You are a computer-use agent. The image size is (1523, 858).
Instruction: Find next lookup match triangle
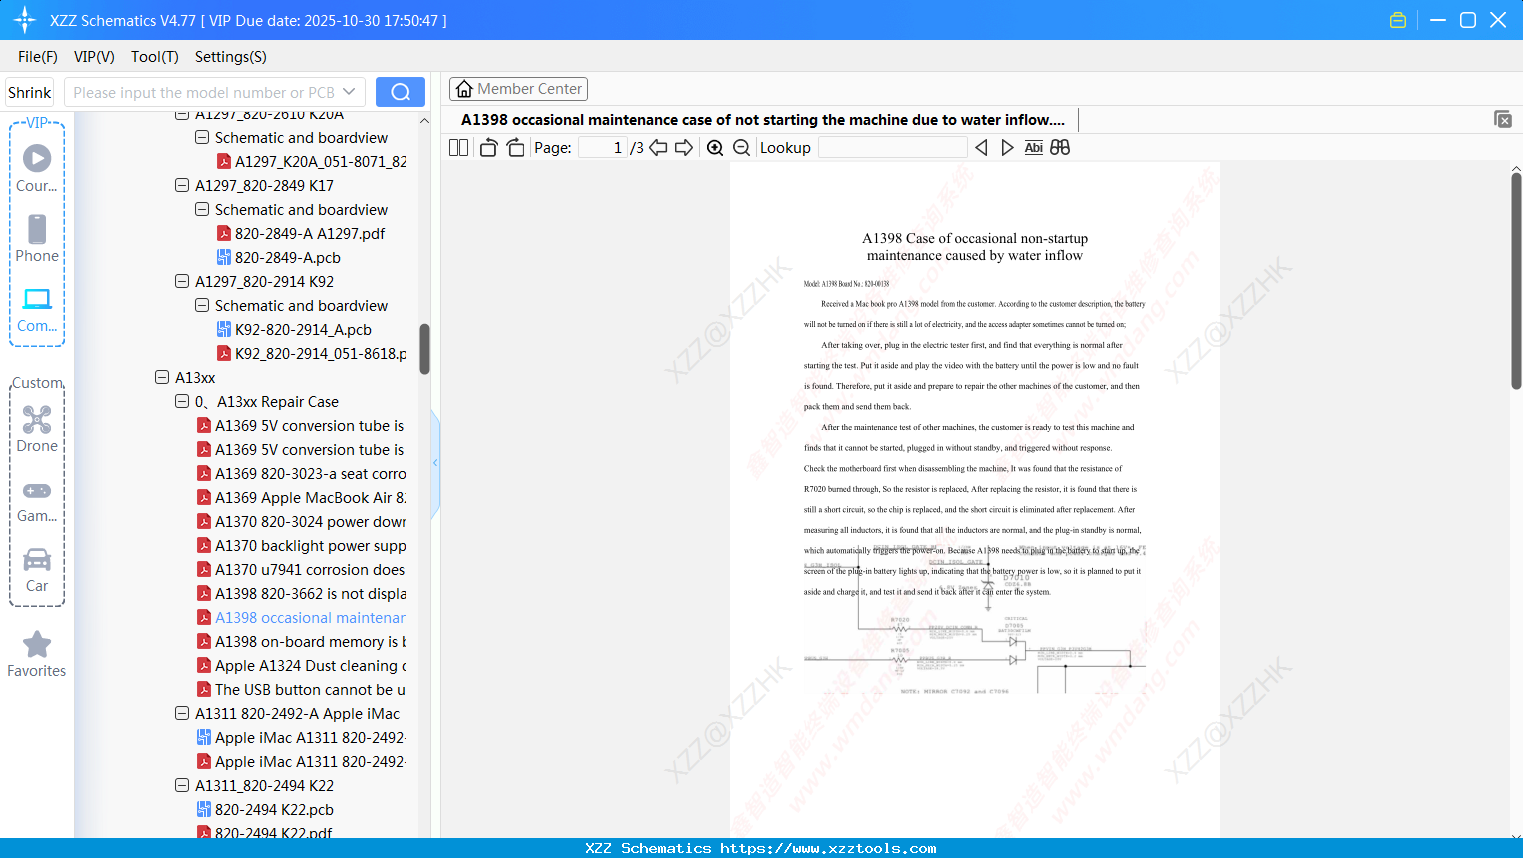pyautogui.click(x=1007, y=148)
